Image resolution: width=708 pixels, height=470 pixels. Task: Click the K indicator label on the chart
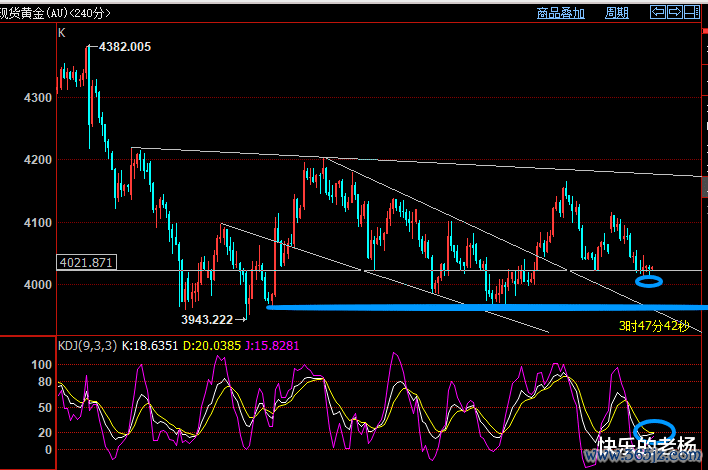point(61,33)
